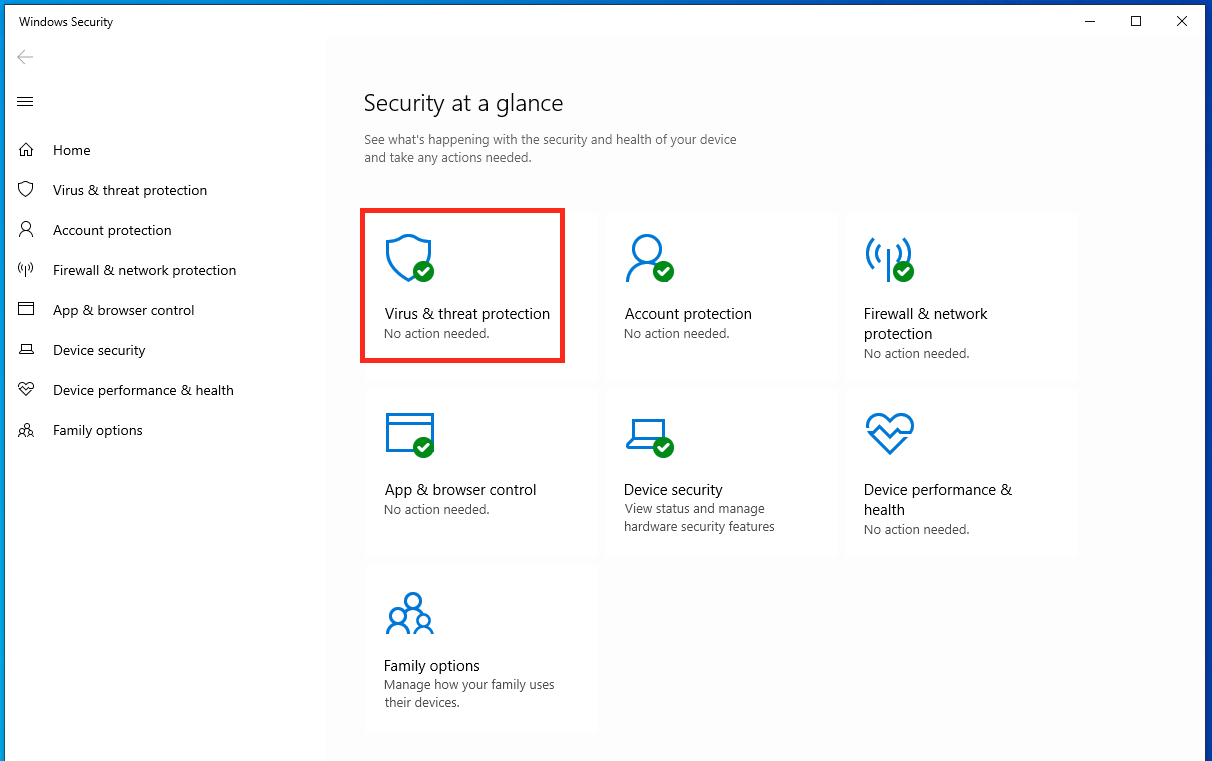Click the large people icon of Family options tile
1212x761 pixels.
pos(409,613)
